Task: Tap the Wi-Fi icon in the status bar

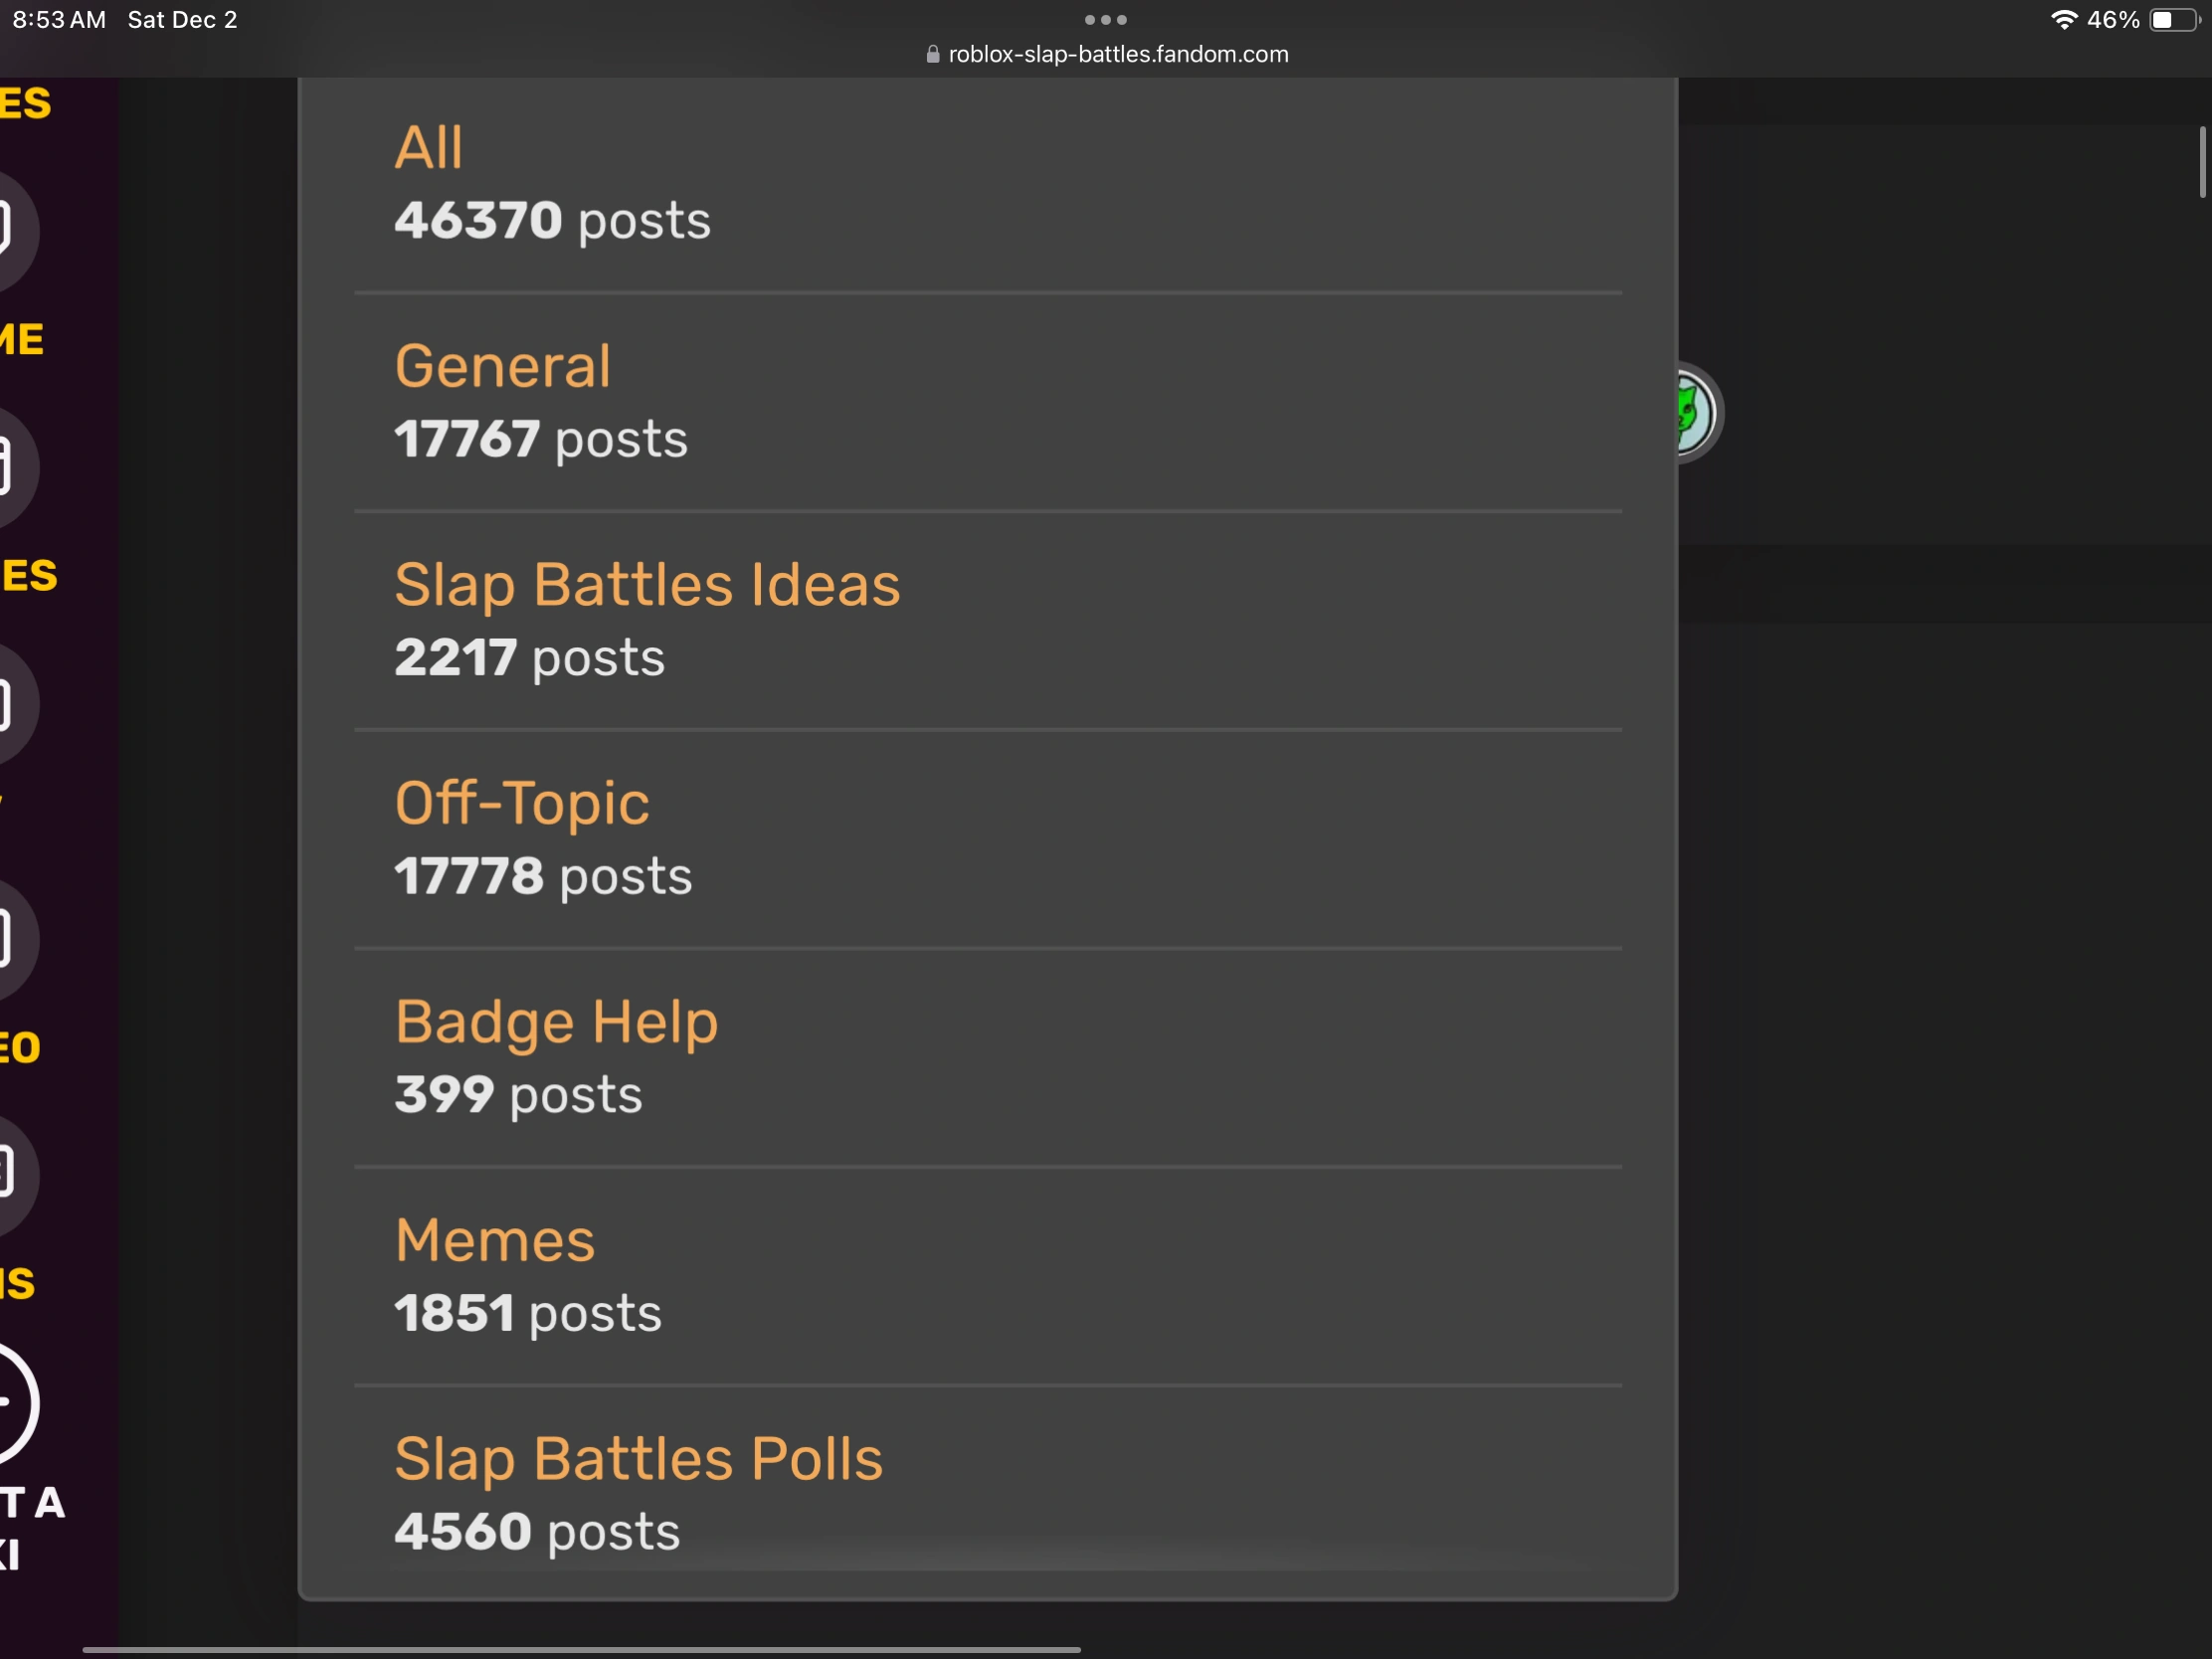Action: click(x=2066, y=19)
